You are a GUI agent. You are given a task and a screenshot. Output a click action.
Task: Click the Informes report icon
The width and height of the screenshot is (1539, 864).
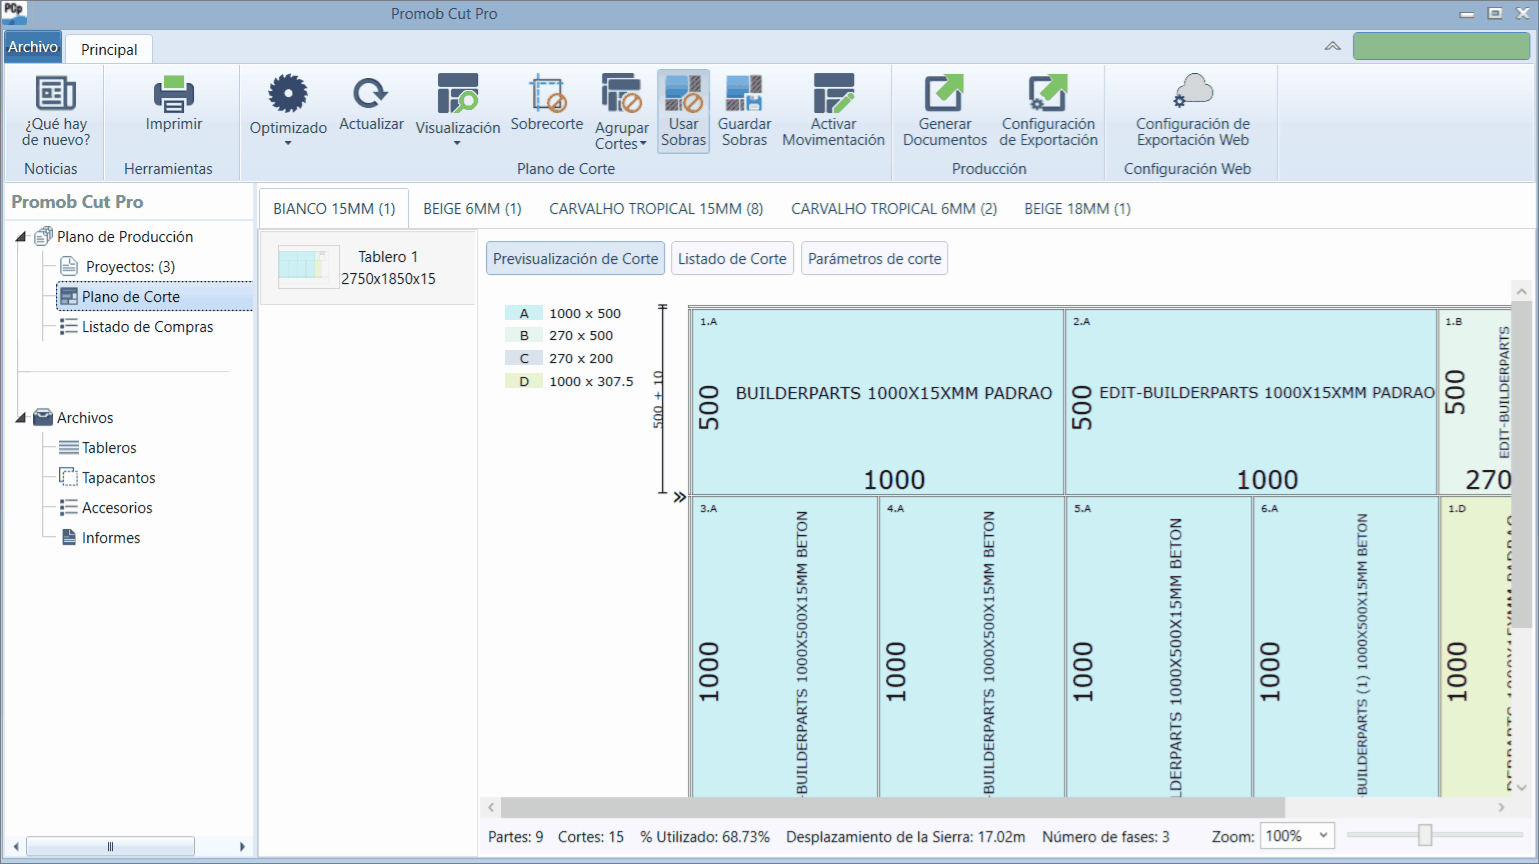(69, 537)
